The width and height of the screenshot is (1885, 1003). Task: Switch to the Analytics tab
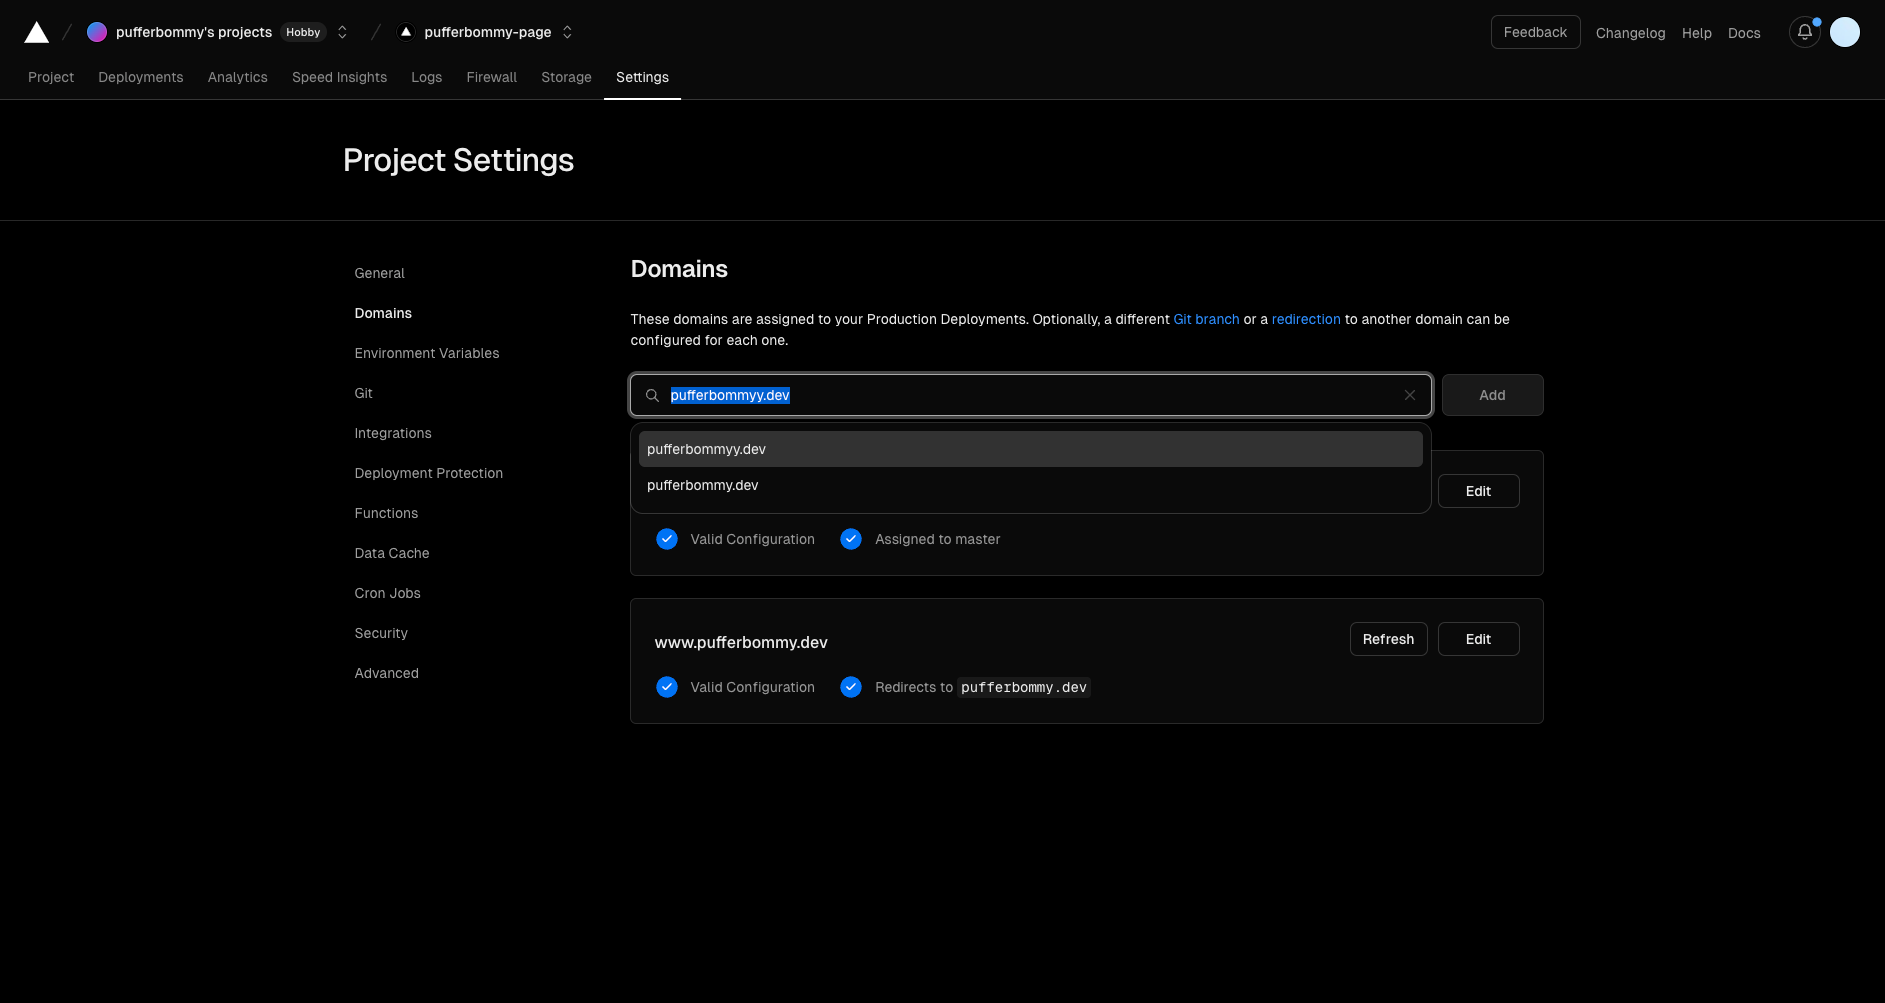[238, 77]
